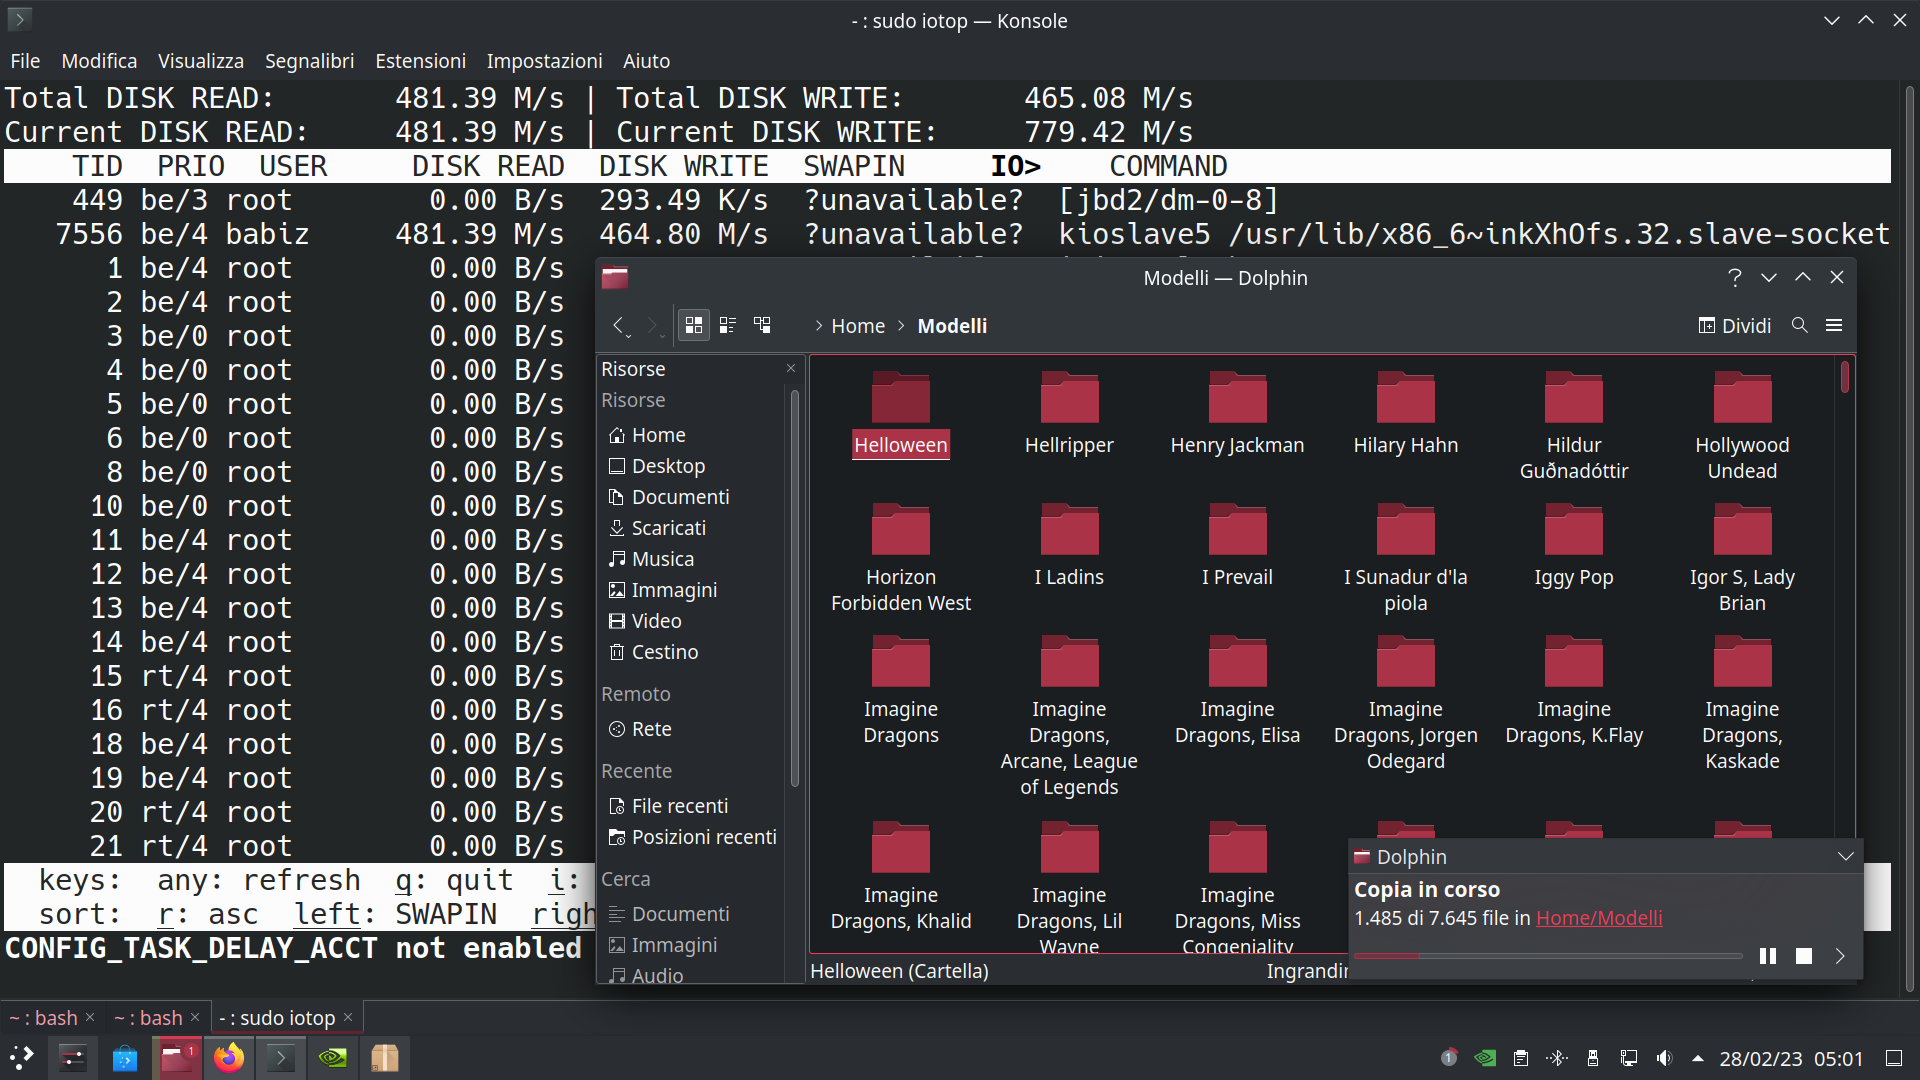Image resolution: width=1920 pixels, height=1080 pixels.
Task: Expand the system tray hidden icons arrow
Action: tap(1697, 1058)
